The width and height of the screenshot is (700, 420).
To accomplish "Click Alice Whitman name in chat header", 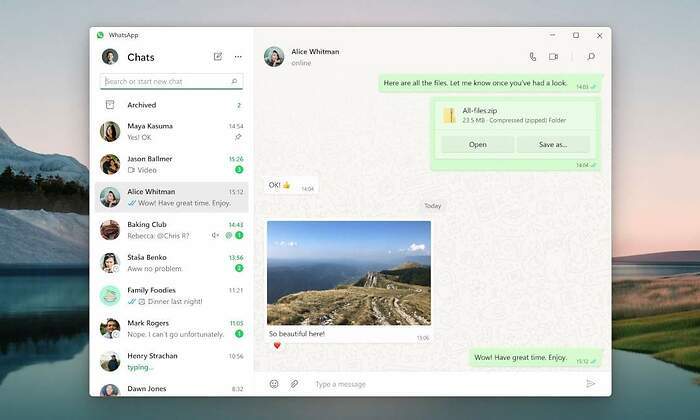I will tap(315, 51).
